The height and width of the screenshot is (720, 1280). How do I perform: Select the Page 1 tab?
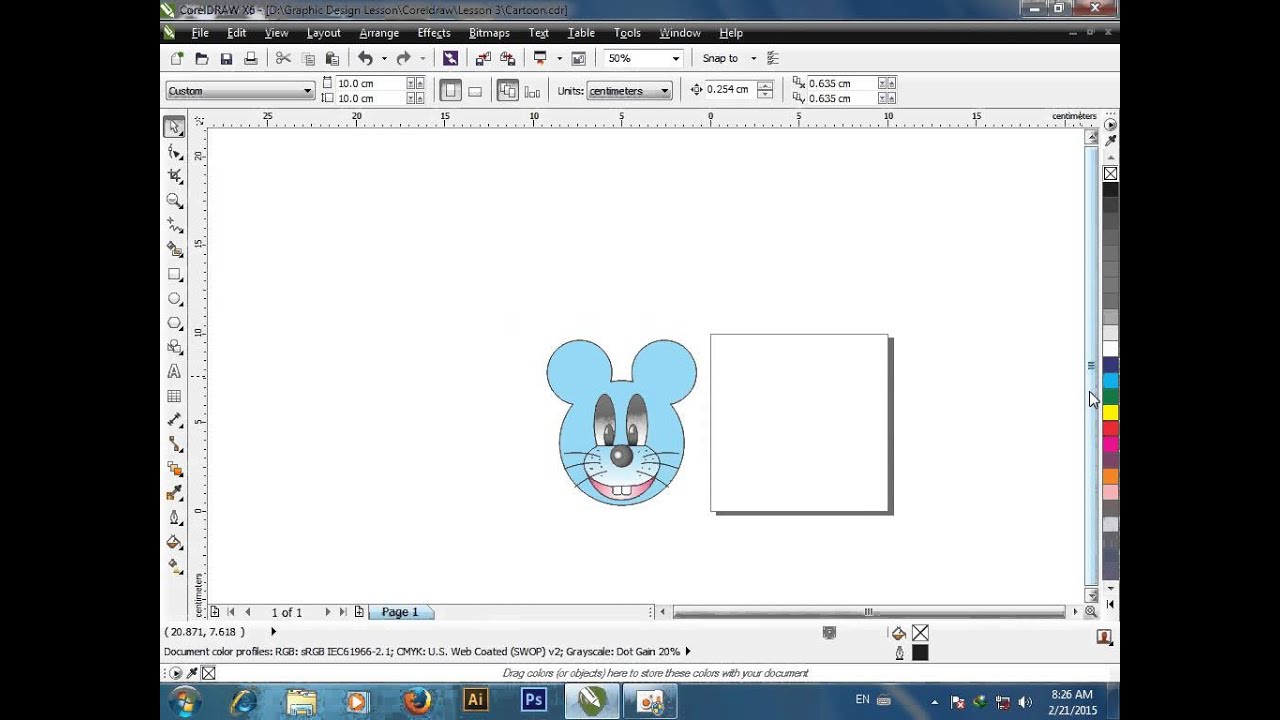[x=400, y=612]
